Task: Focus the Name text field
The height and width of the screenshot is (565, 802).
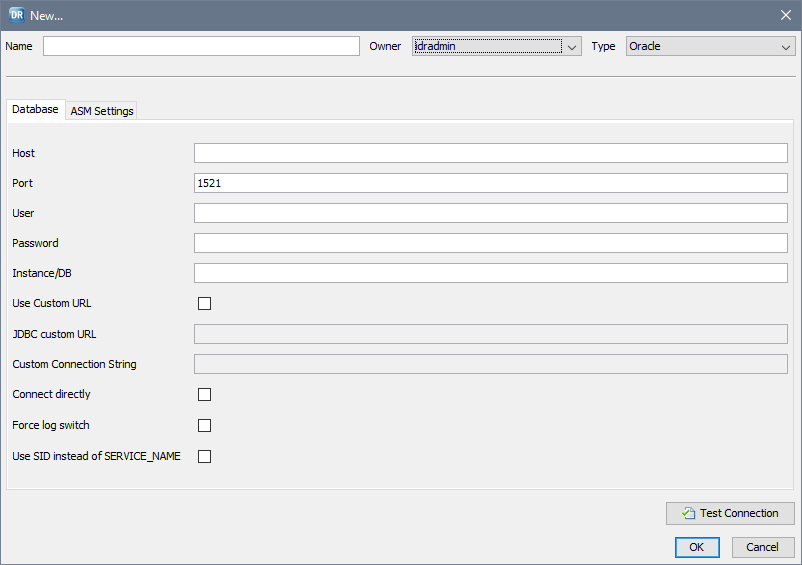Action: pos(201,46)
